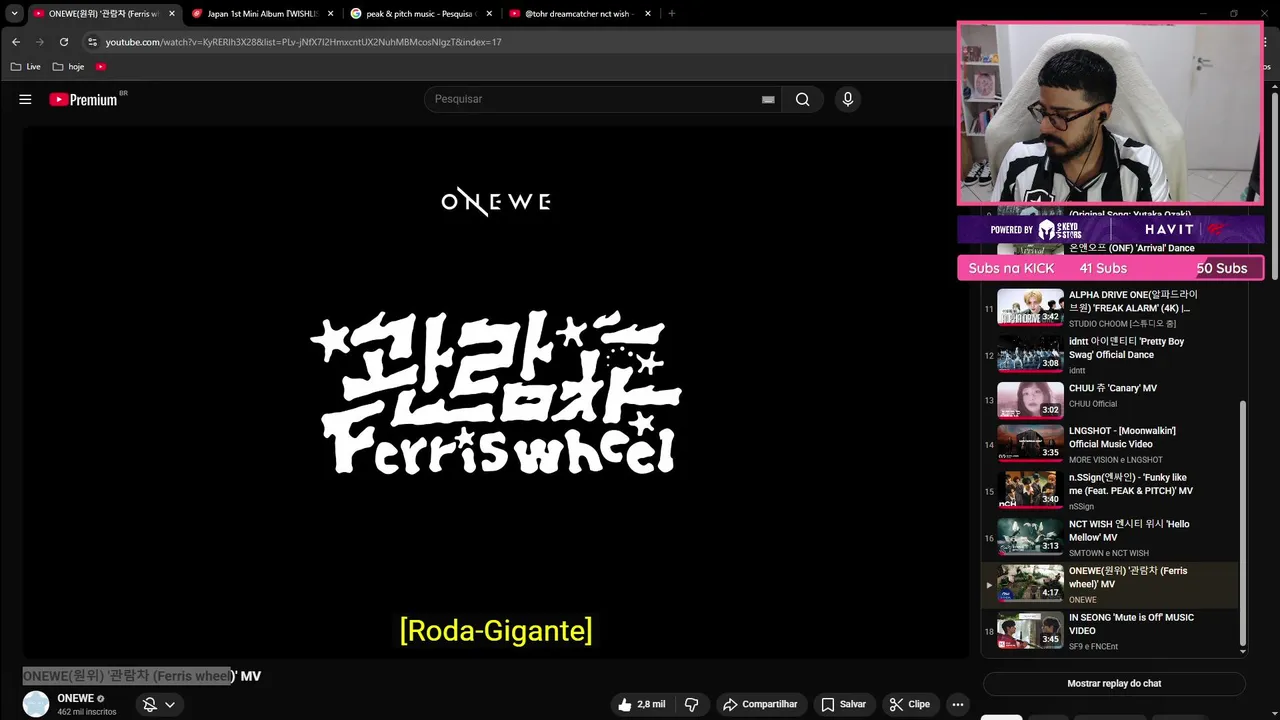Click 'SMTOWN e NCT WISH' channel text
The height and width of the screenshot is (720, 1280).
pos(1109,553)
